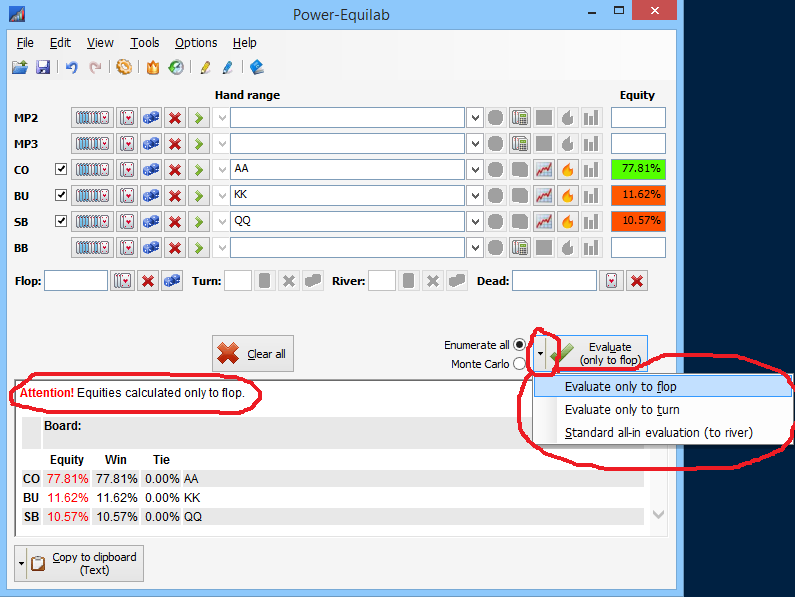This screenshot has width=795, height=597.
Task: Clear BB row hand range X icon
Action: pyautogui.click(x=175, y=248)
